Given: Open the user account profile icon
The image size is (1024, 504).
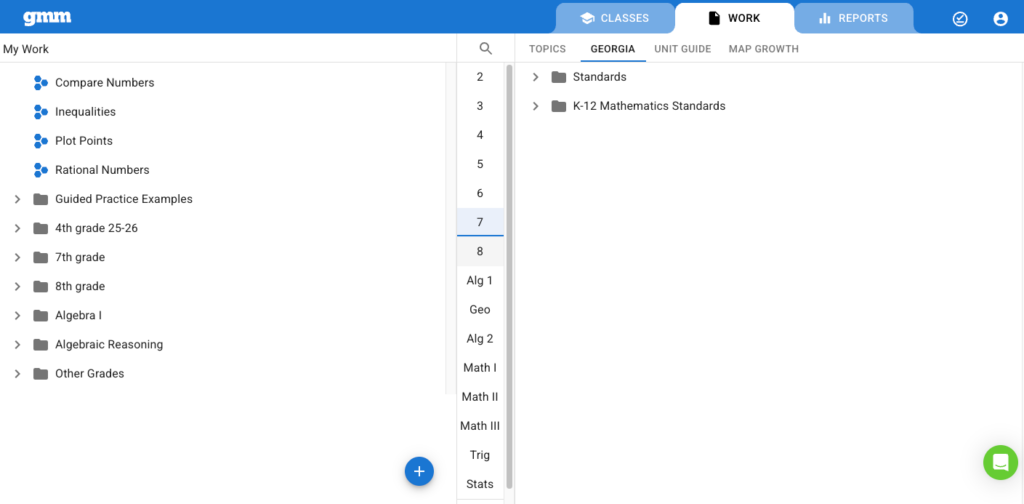Looking at the screenshot, I should coord(1000,18).
